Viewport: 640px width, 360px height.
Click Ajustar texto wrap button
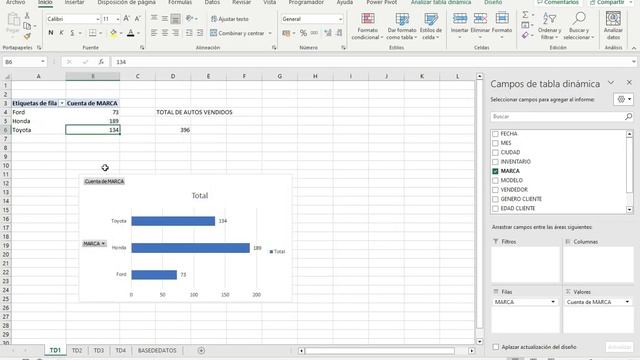point(230,19)
